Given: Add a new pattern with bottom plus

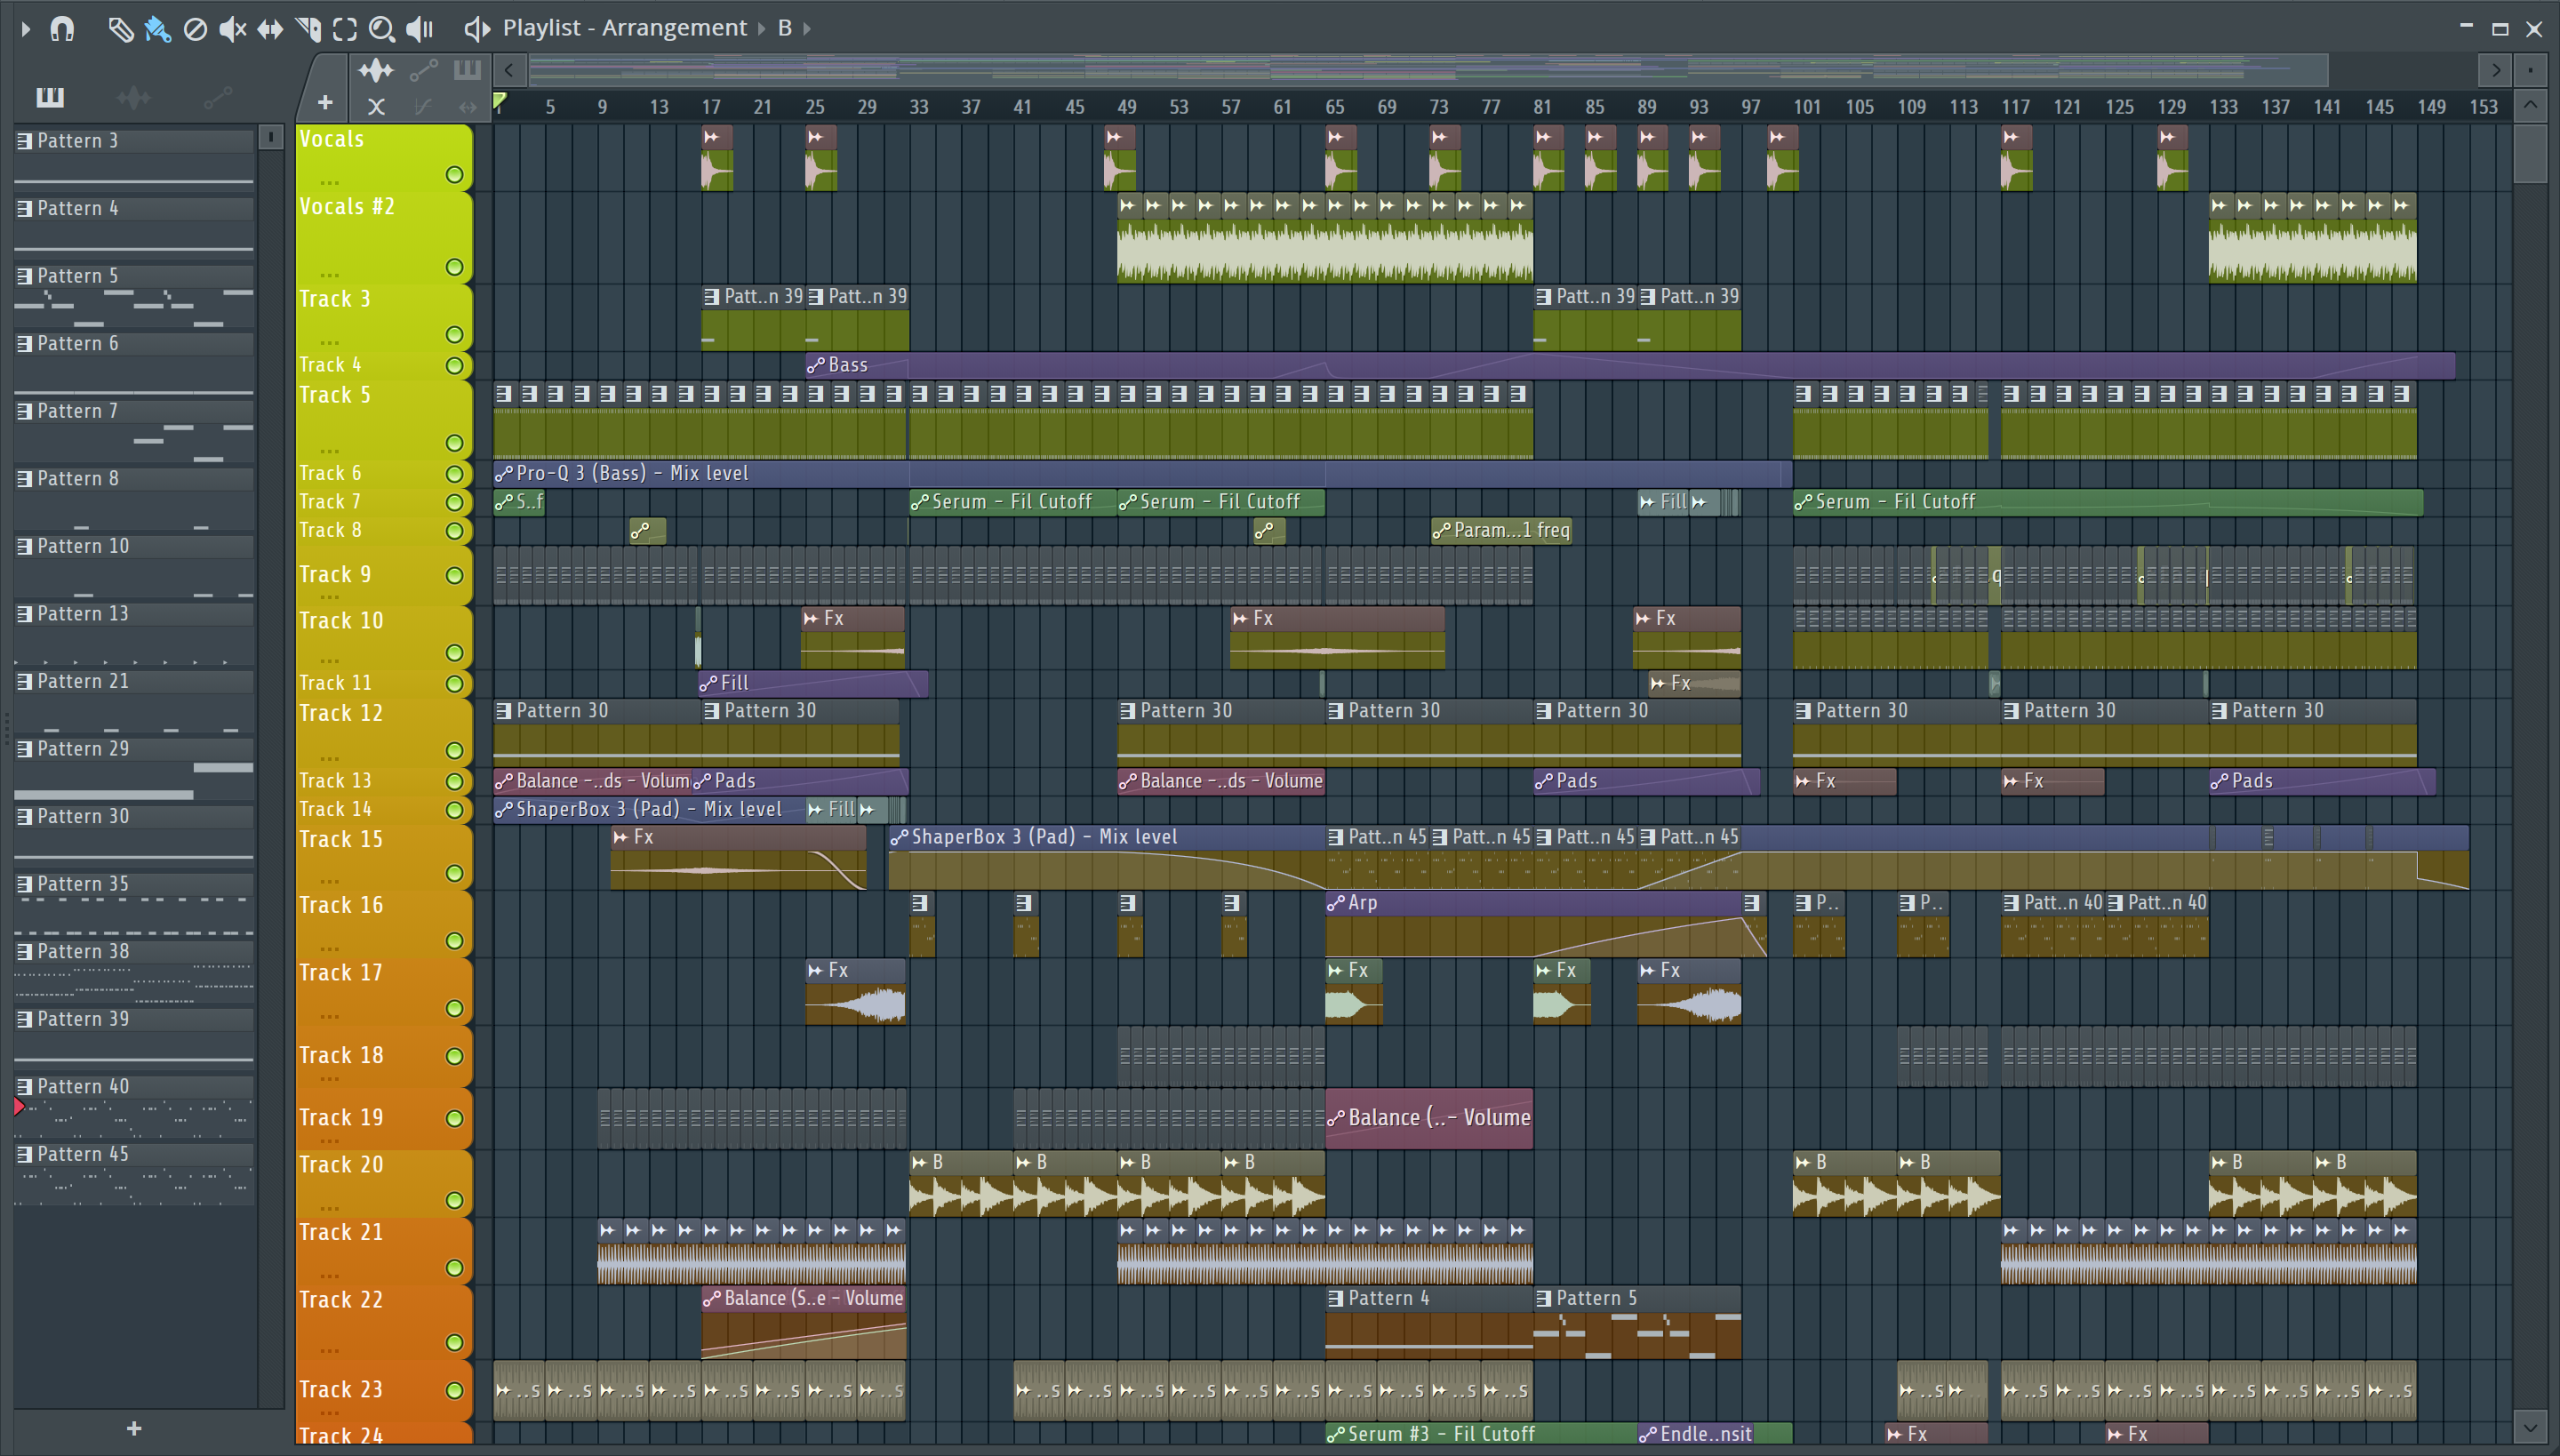Looking at the screenshot, I should tap(134, 1428).
